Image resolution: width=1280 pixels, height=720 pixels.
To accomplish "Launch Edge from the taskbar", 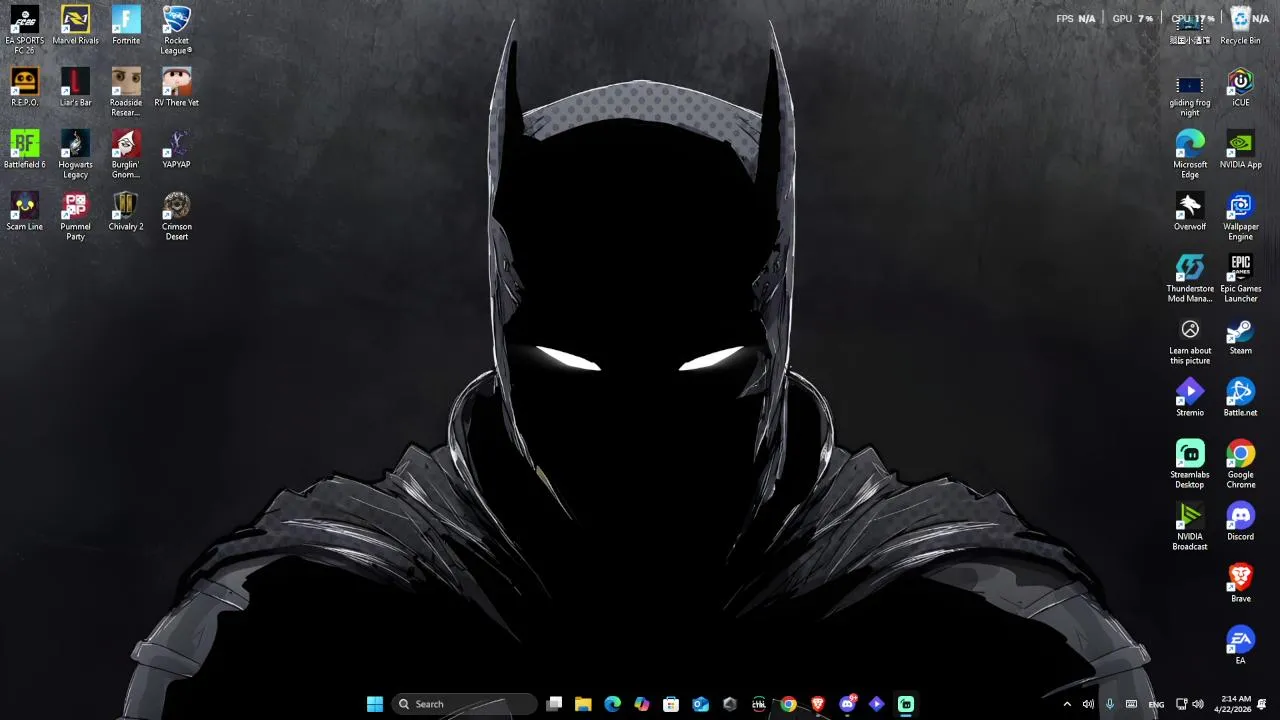I will click(612, 704).
